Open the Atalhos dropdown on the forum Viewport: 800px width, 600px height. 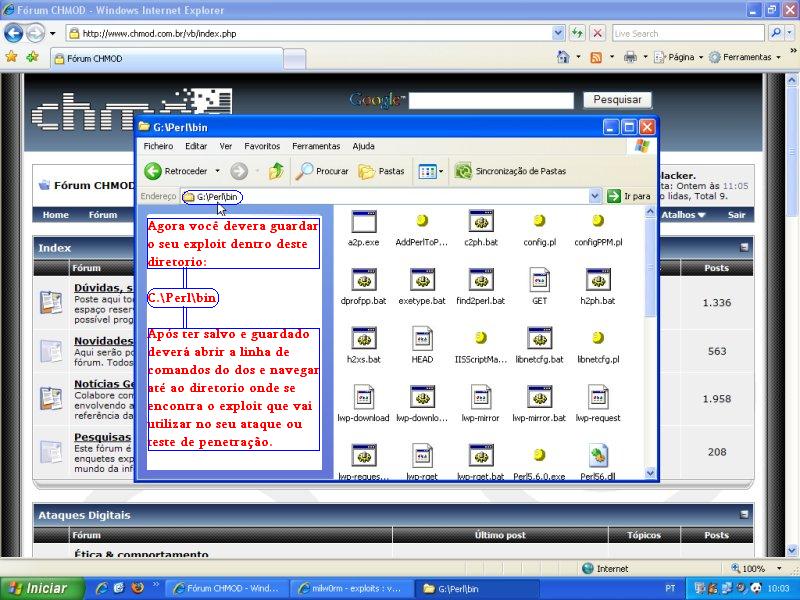click(x=683, y=215)
